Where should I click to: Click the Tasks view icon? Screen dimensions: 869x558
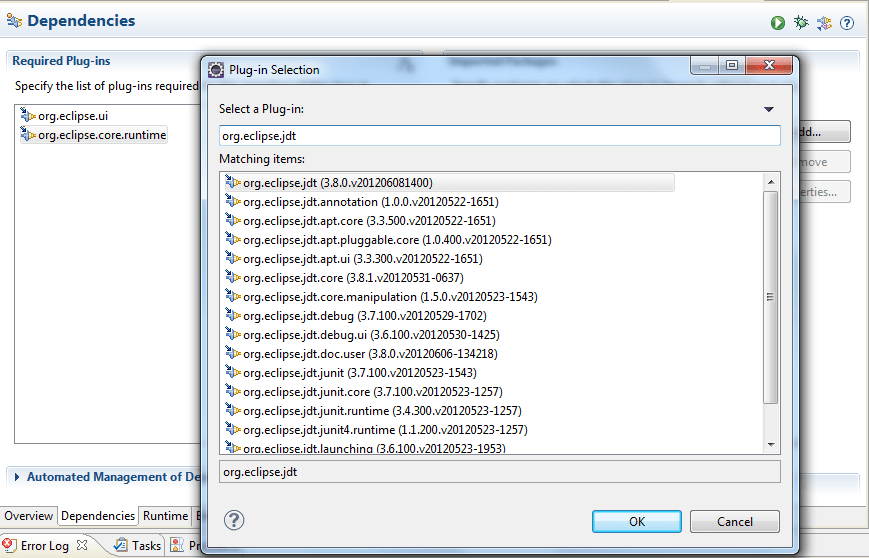(x=120, y=545)
